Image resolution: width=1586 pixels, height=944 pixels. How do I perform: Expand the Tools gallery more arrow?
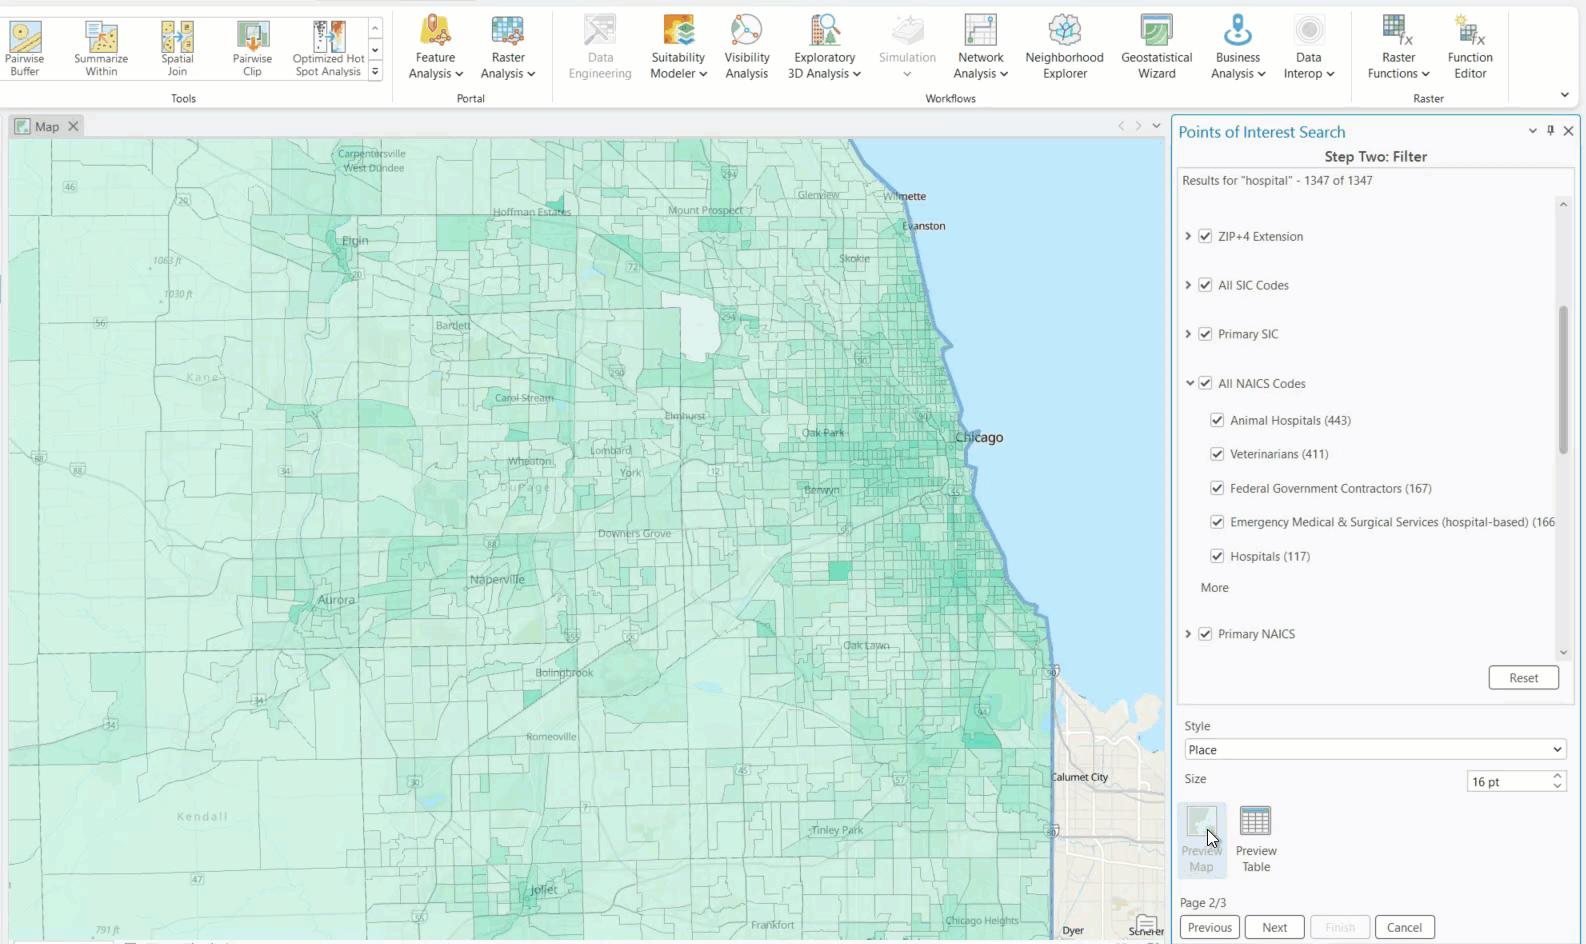[x=375, y=71]
